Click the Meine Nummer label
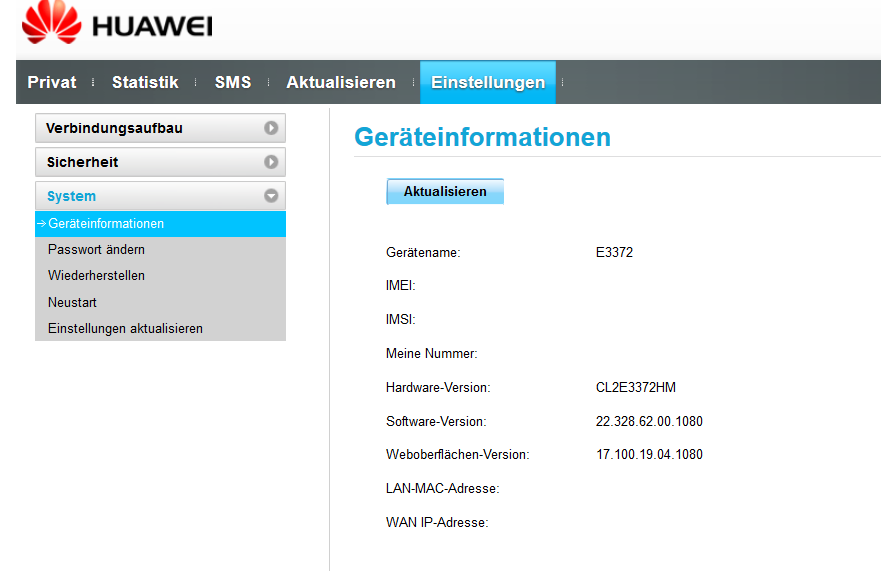881x571 pixels. tap(432, 354)
